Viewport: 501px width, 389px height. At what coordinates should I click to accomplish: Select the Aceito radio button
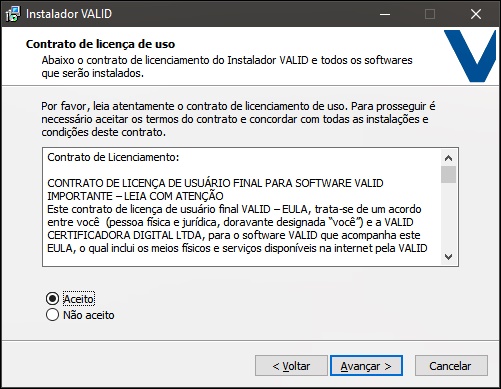point(52,299)
